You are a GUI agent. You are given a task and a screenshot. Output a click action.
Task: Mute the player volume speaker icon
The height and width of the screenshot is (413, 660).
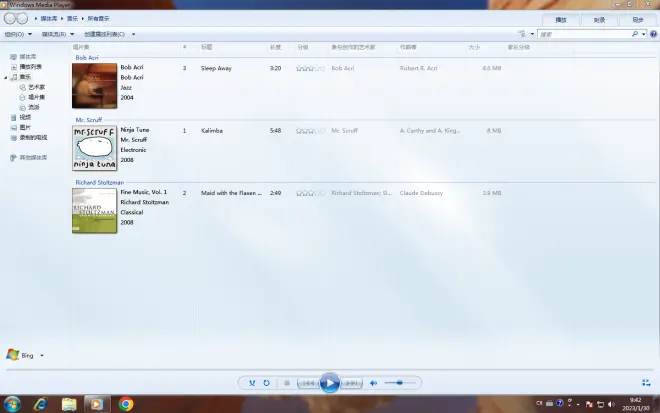[x=373, y=383]
